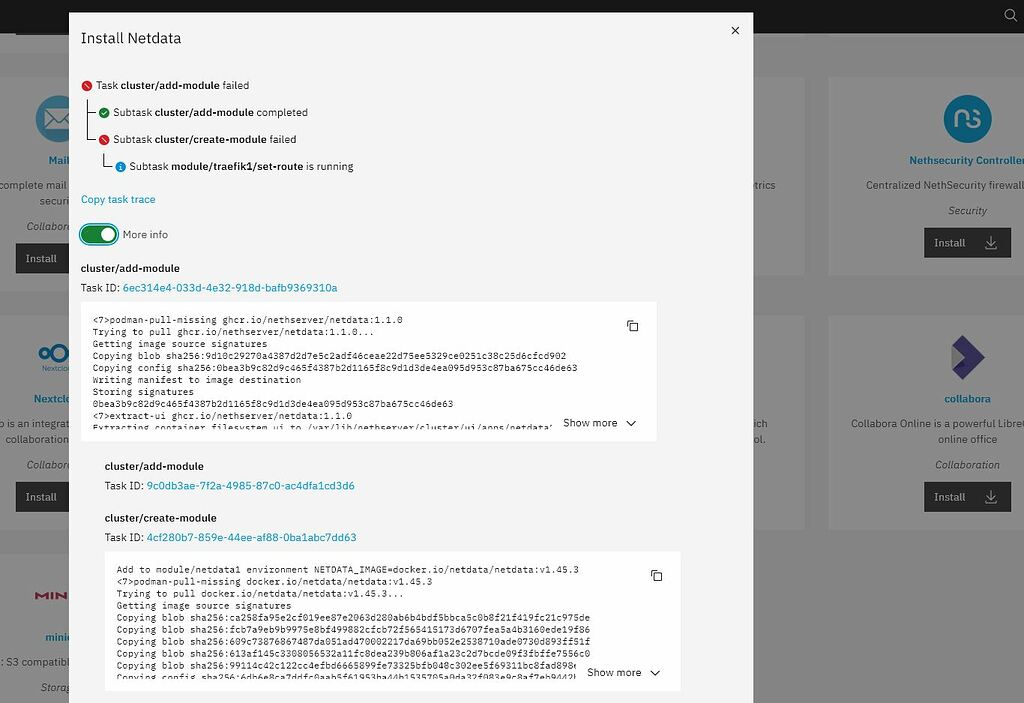This screenshot has width=1024, height=703.
Task: Expand Show more under the first log box
Action: pyautogui.click(x=599, y=423)
